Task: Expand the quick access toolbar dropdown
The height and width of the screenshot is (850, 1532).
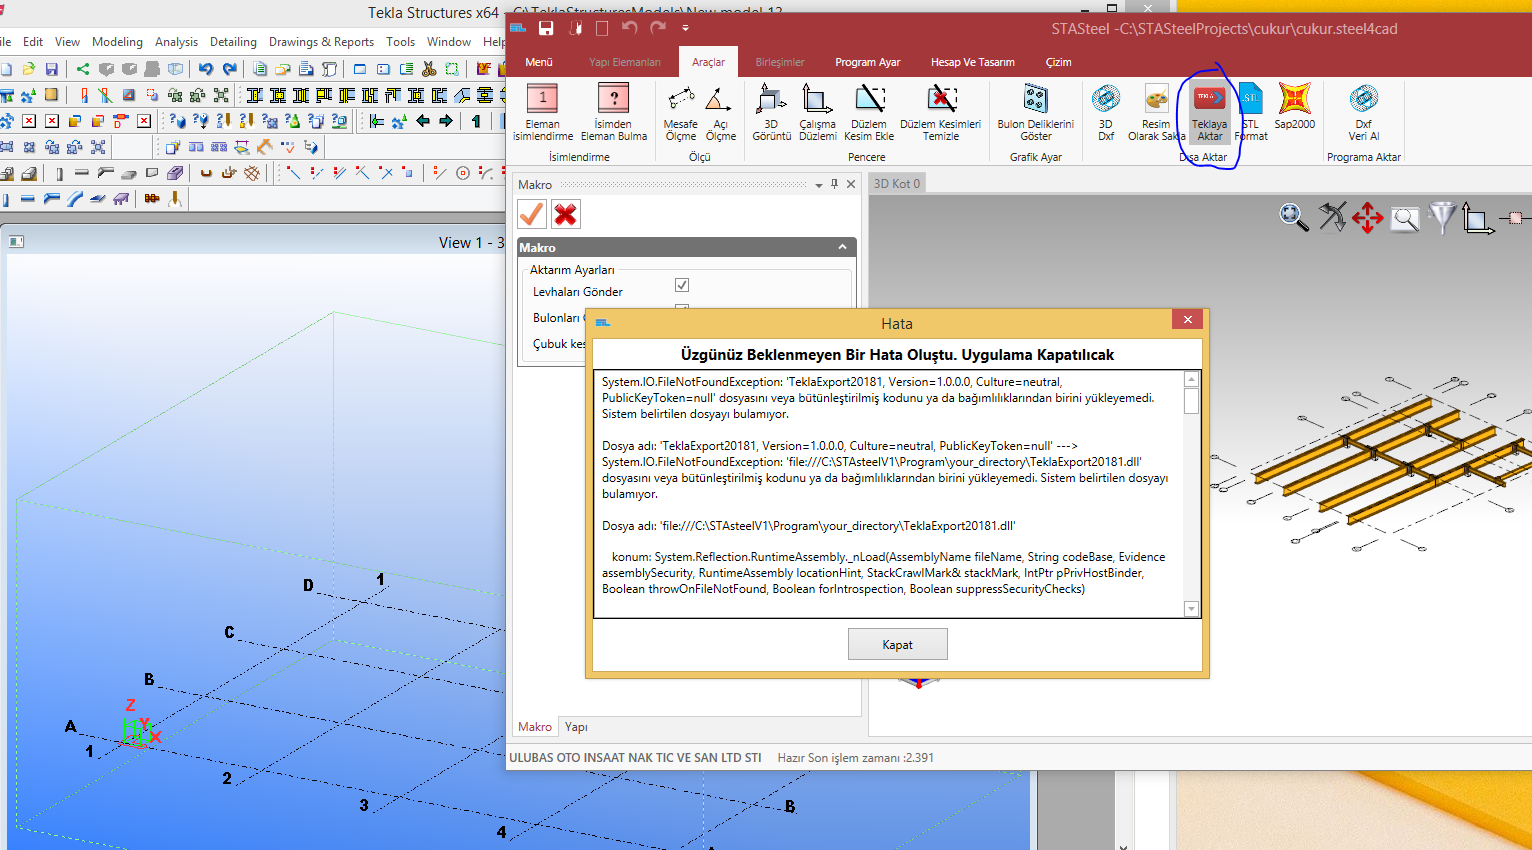Action: tap(685, 29)
